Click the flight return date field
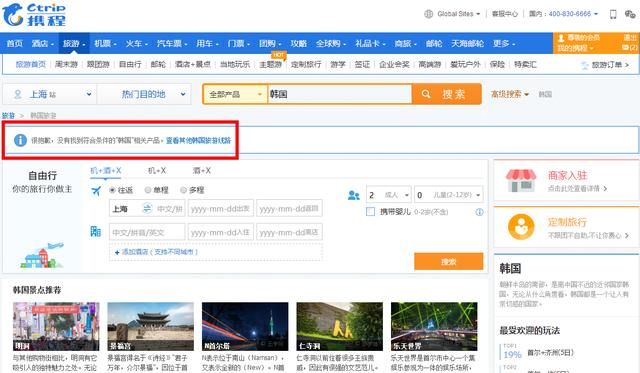This screenshot has width=640, height=373. [289, 209]
